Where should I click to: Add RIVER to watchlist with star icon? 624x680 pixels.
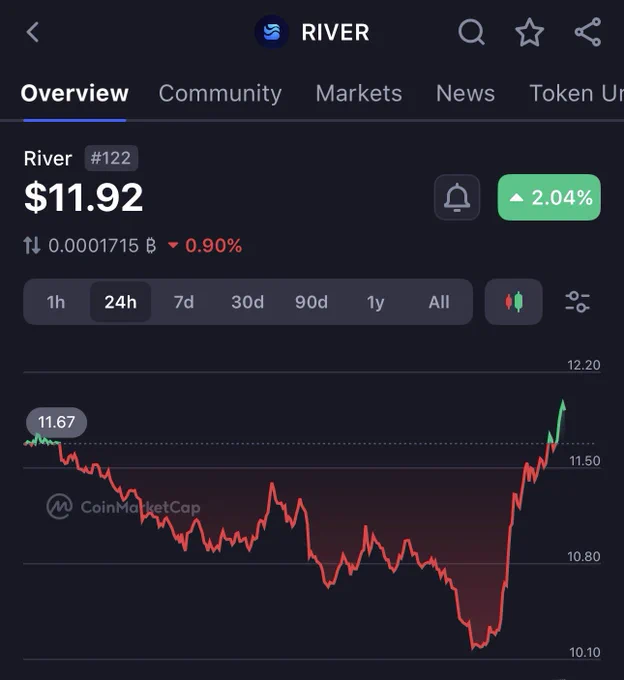(x=529, y=32)
